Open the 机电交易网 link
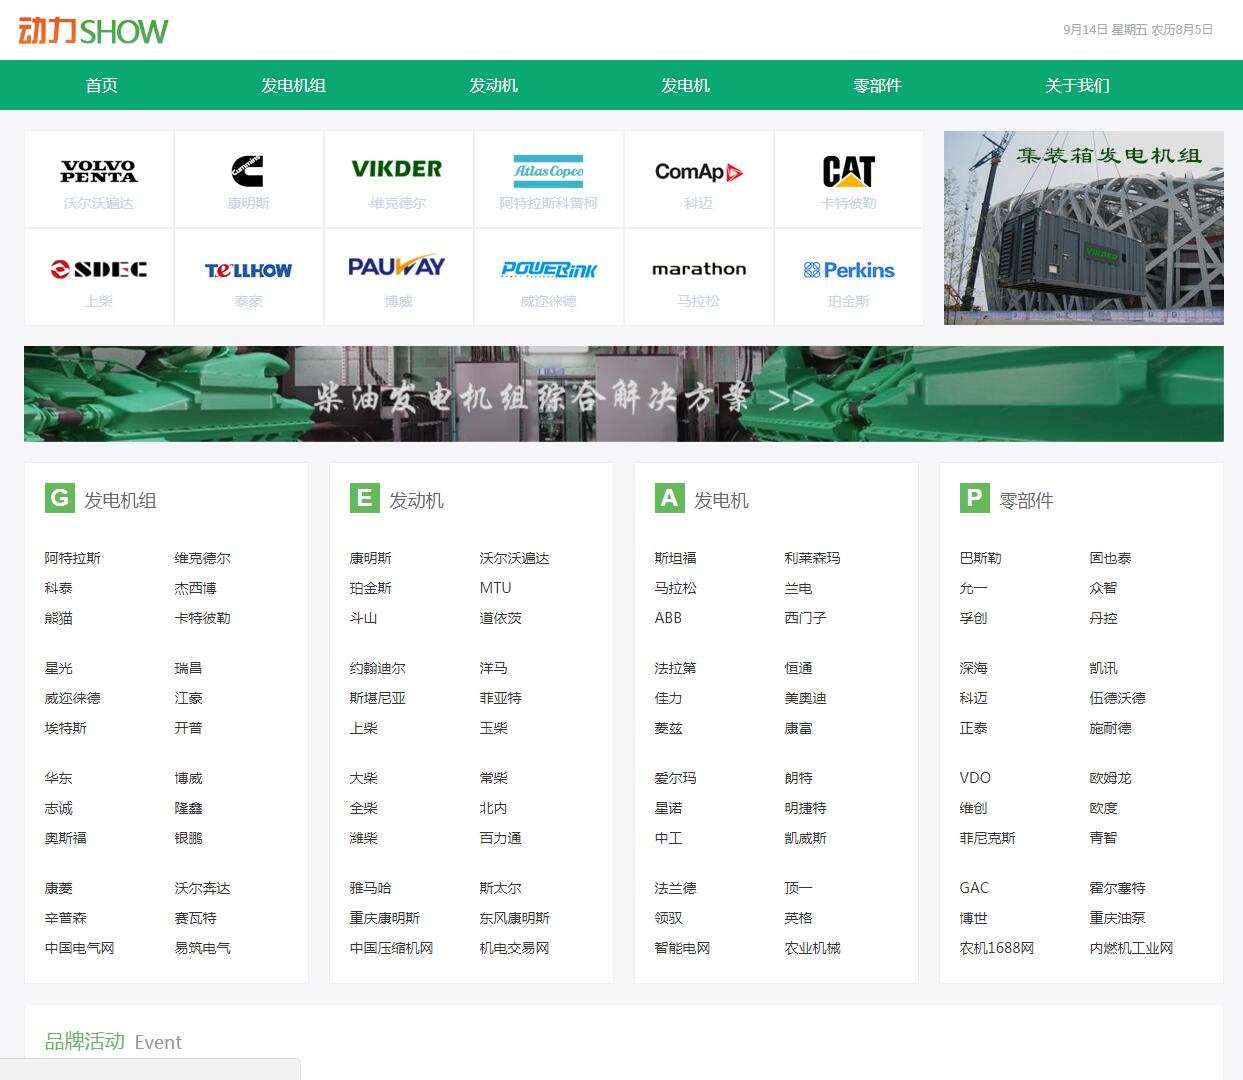 (x=515, y=948)
